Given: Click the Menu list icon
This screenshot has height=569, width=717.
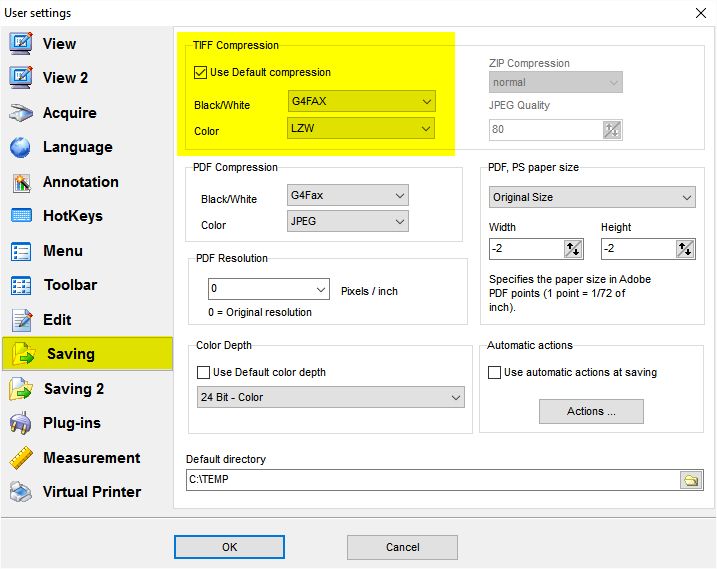Looking at the screenshot, I should point(21,251).
